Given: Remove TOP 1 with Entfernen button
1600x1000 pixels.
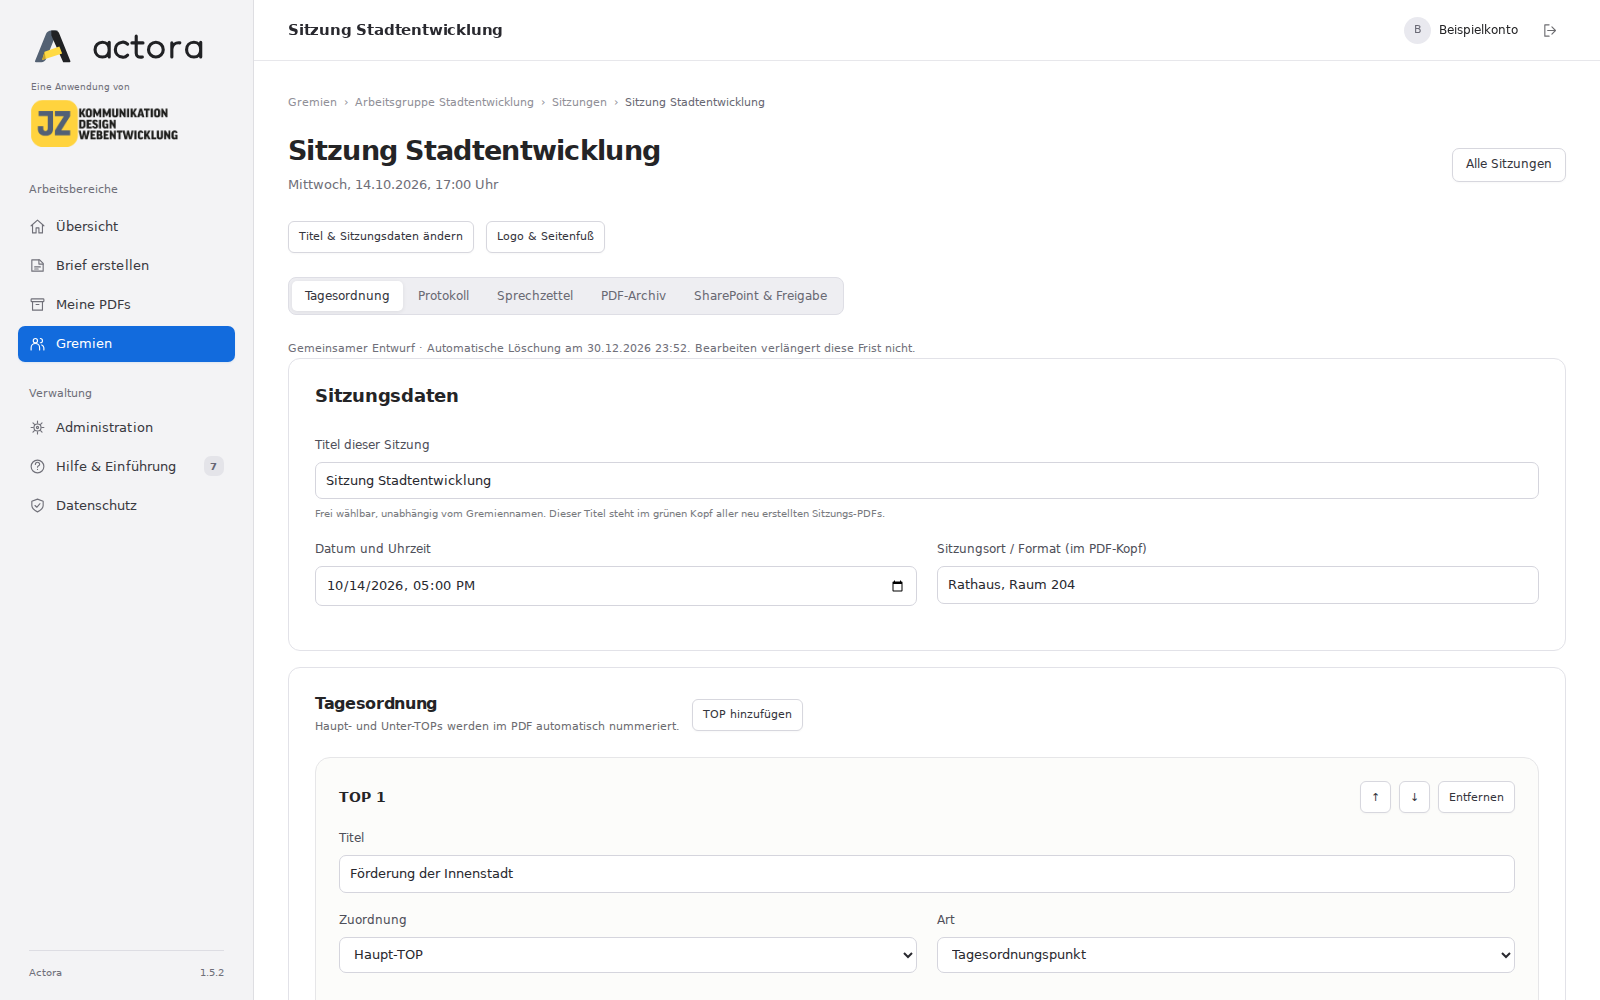Looking at the screenshot, I should click(1476, 797).
